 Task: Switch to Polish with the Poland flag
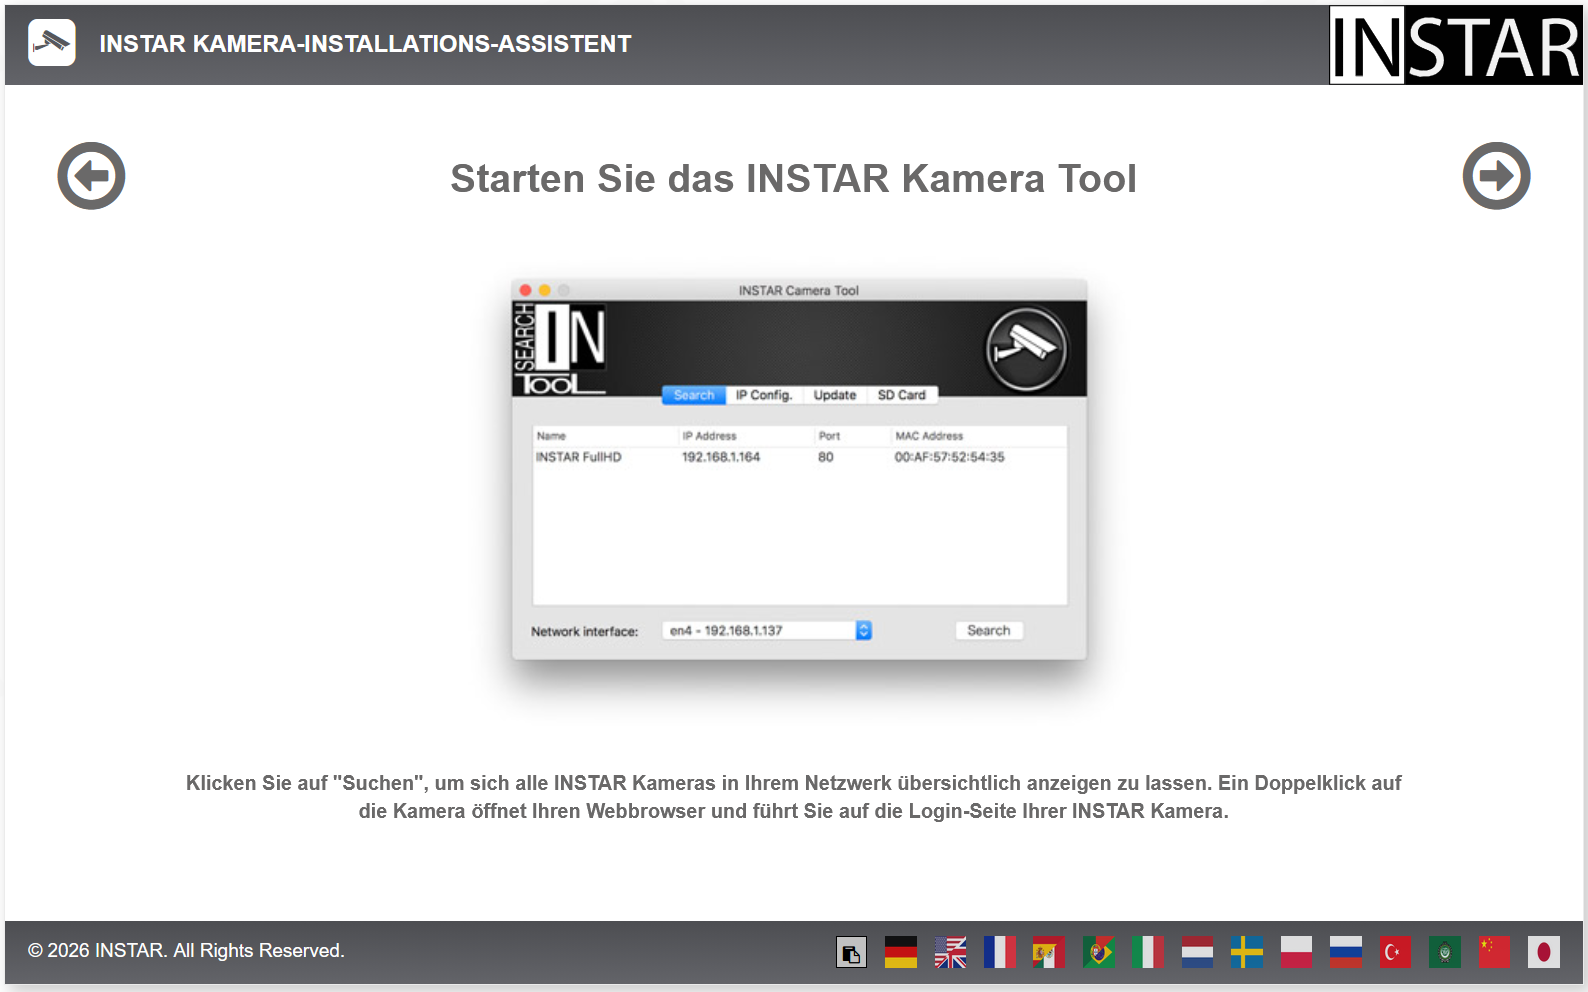tap(1297, 952)
